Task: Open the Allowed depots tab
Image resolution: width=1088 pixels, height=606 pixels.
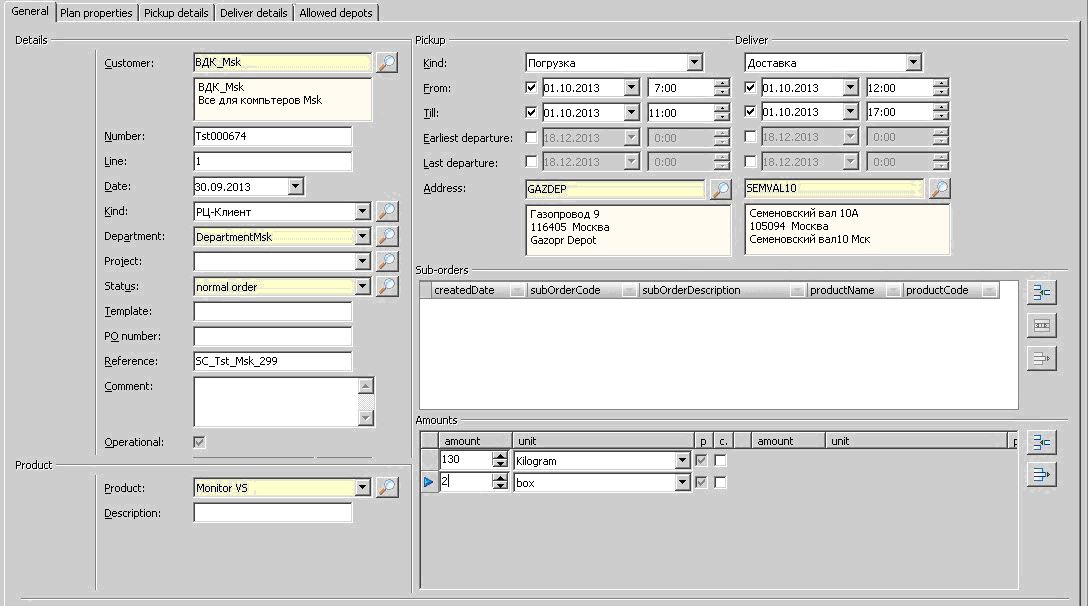Action: click(x=336, y=12)
